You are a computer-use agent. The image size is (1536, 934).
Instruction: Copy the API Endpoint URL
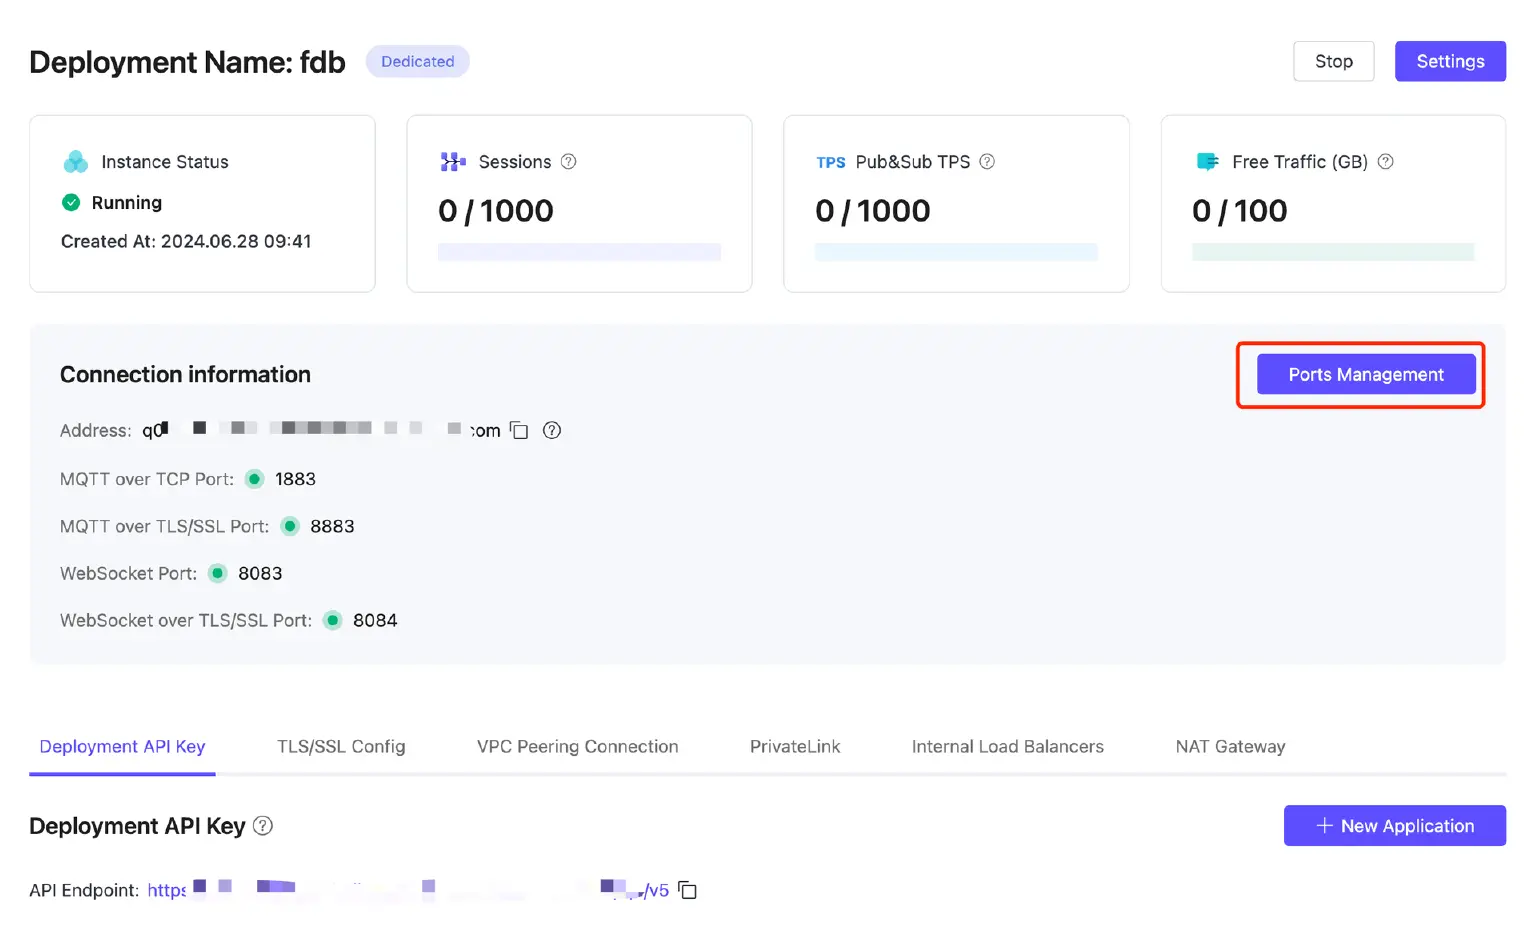point(687,890)
